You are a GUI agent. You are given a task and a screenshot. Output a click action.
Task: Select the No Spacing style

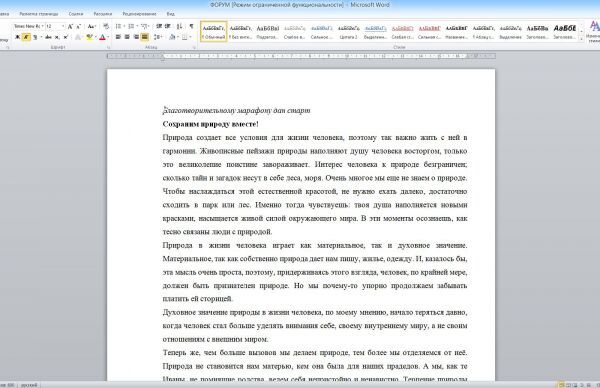240,31
